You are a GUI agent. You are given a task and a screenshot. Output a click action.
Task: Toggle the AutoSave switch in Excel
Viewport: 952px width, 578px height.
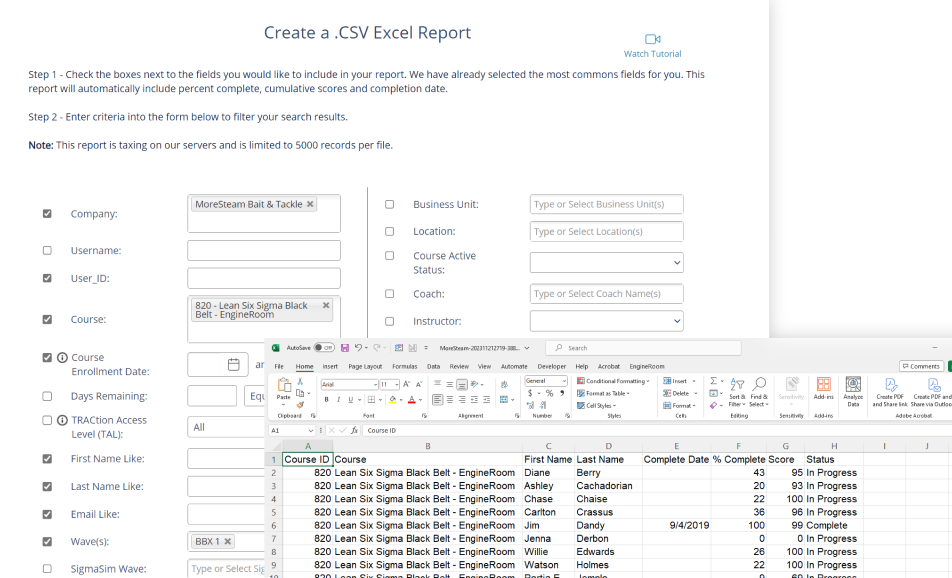324,348
